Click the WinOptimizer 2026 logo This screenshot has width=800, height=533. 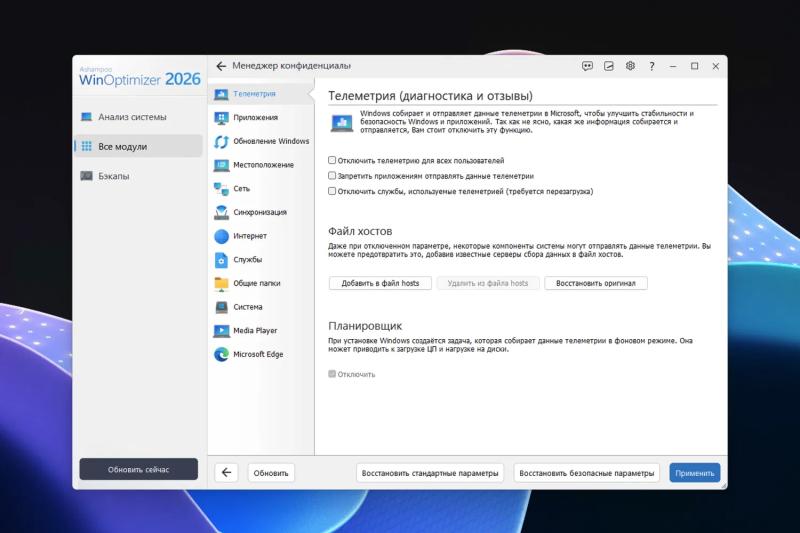(140, 77)
